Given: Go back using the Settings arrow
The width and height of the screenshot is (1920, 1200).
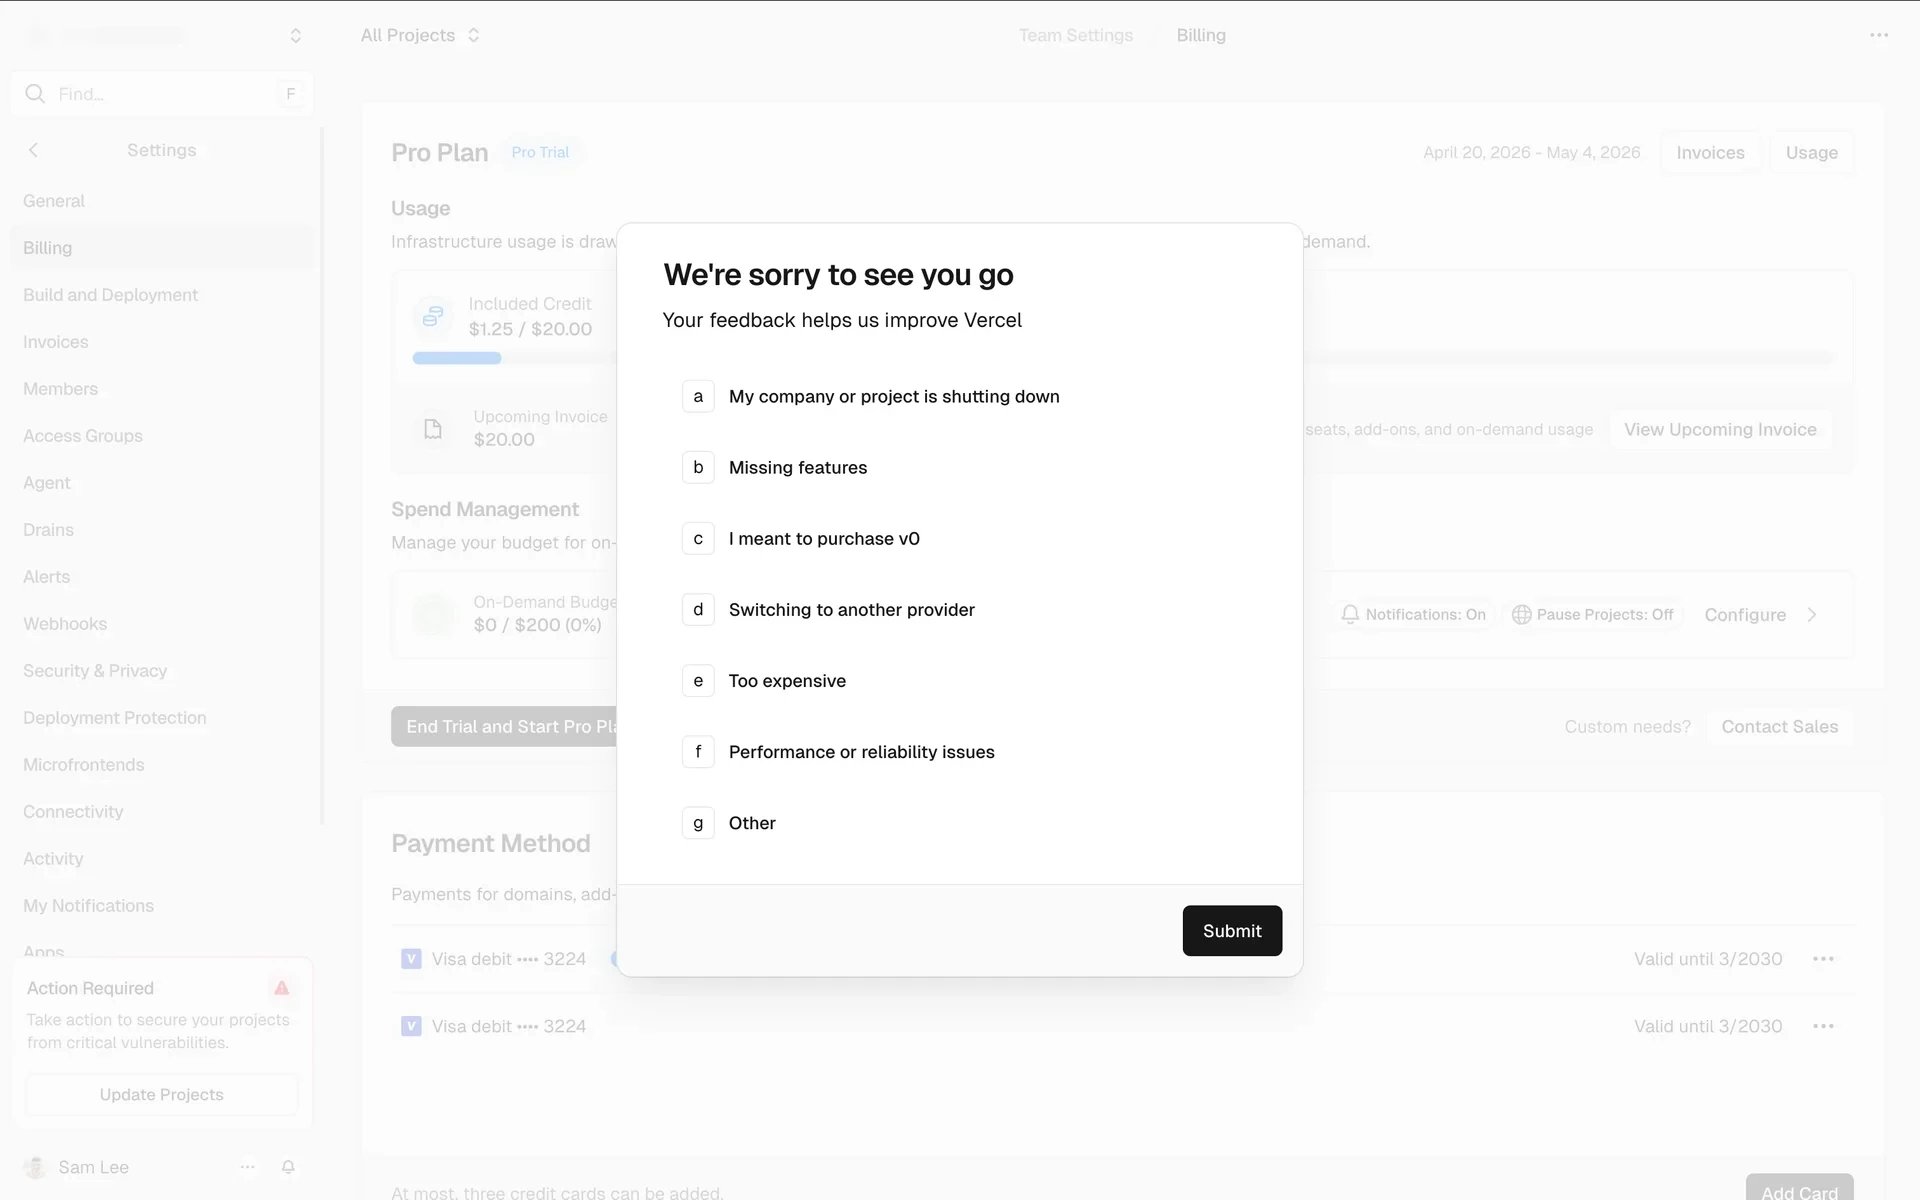Looking at the screenshot, I should pos(33,150).
